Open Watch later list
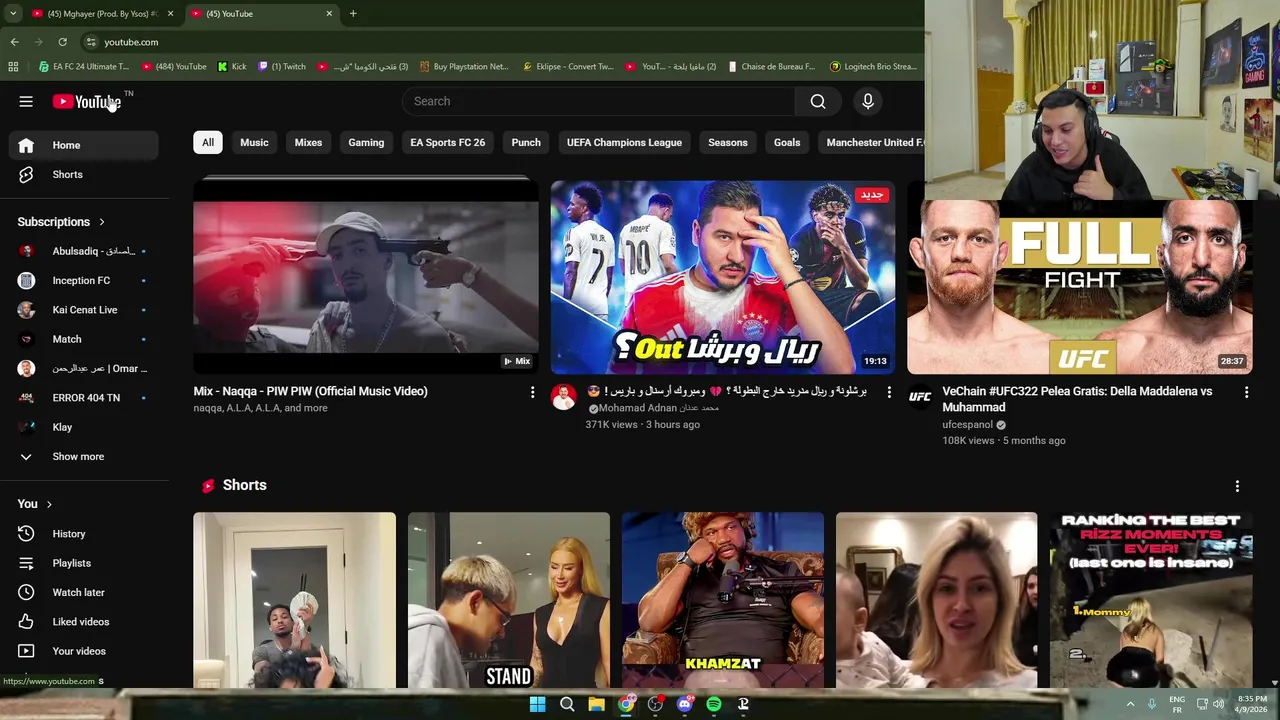Image resolution: width=1280 pixels, height=720 pixels. [x=84, y=592]
